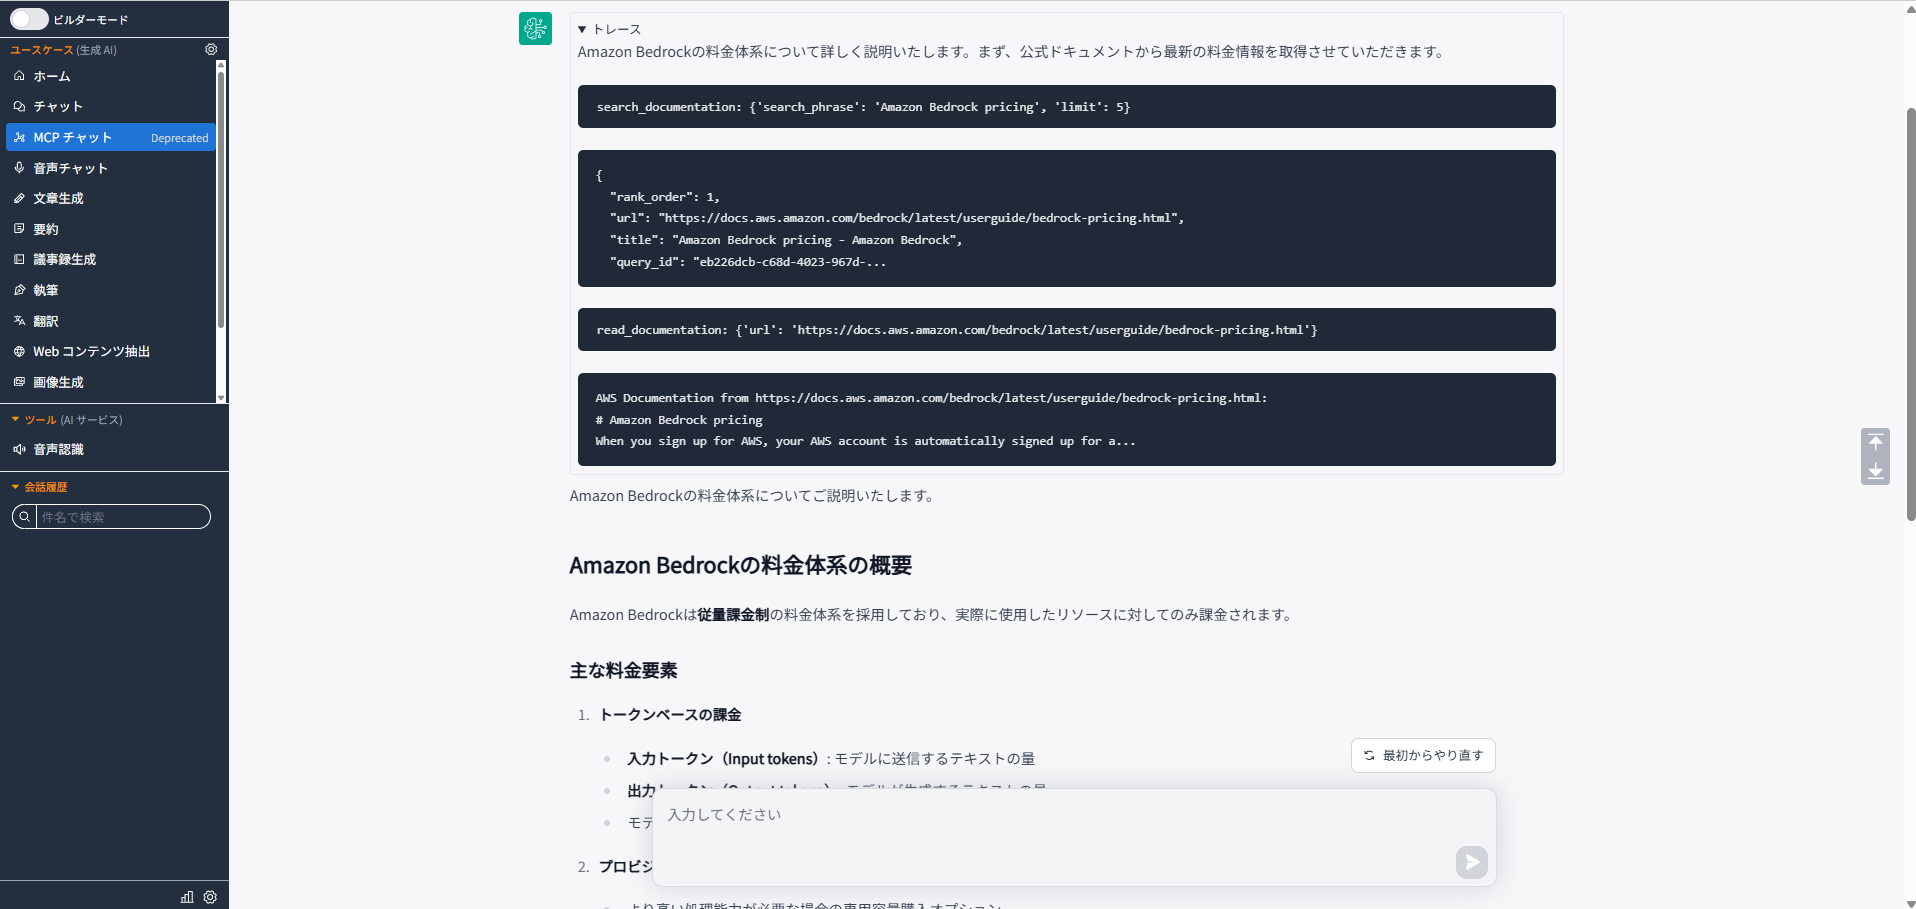This screenshot has height=909, width=1916.
Task: Click the 画像生成 picture icon
Action: [x=19, y=382]
